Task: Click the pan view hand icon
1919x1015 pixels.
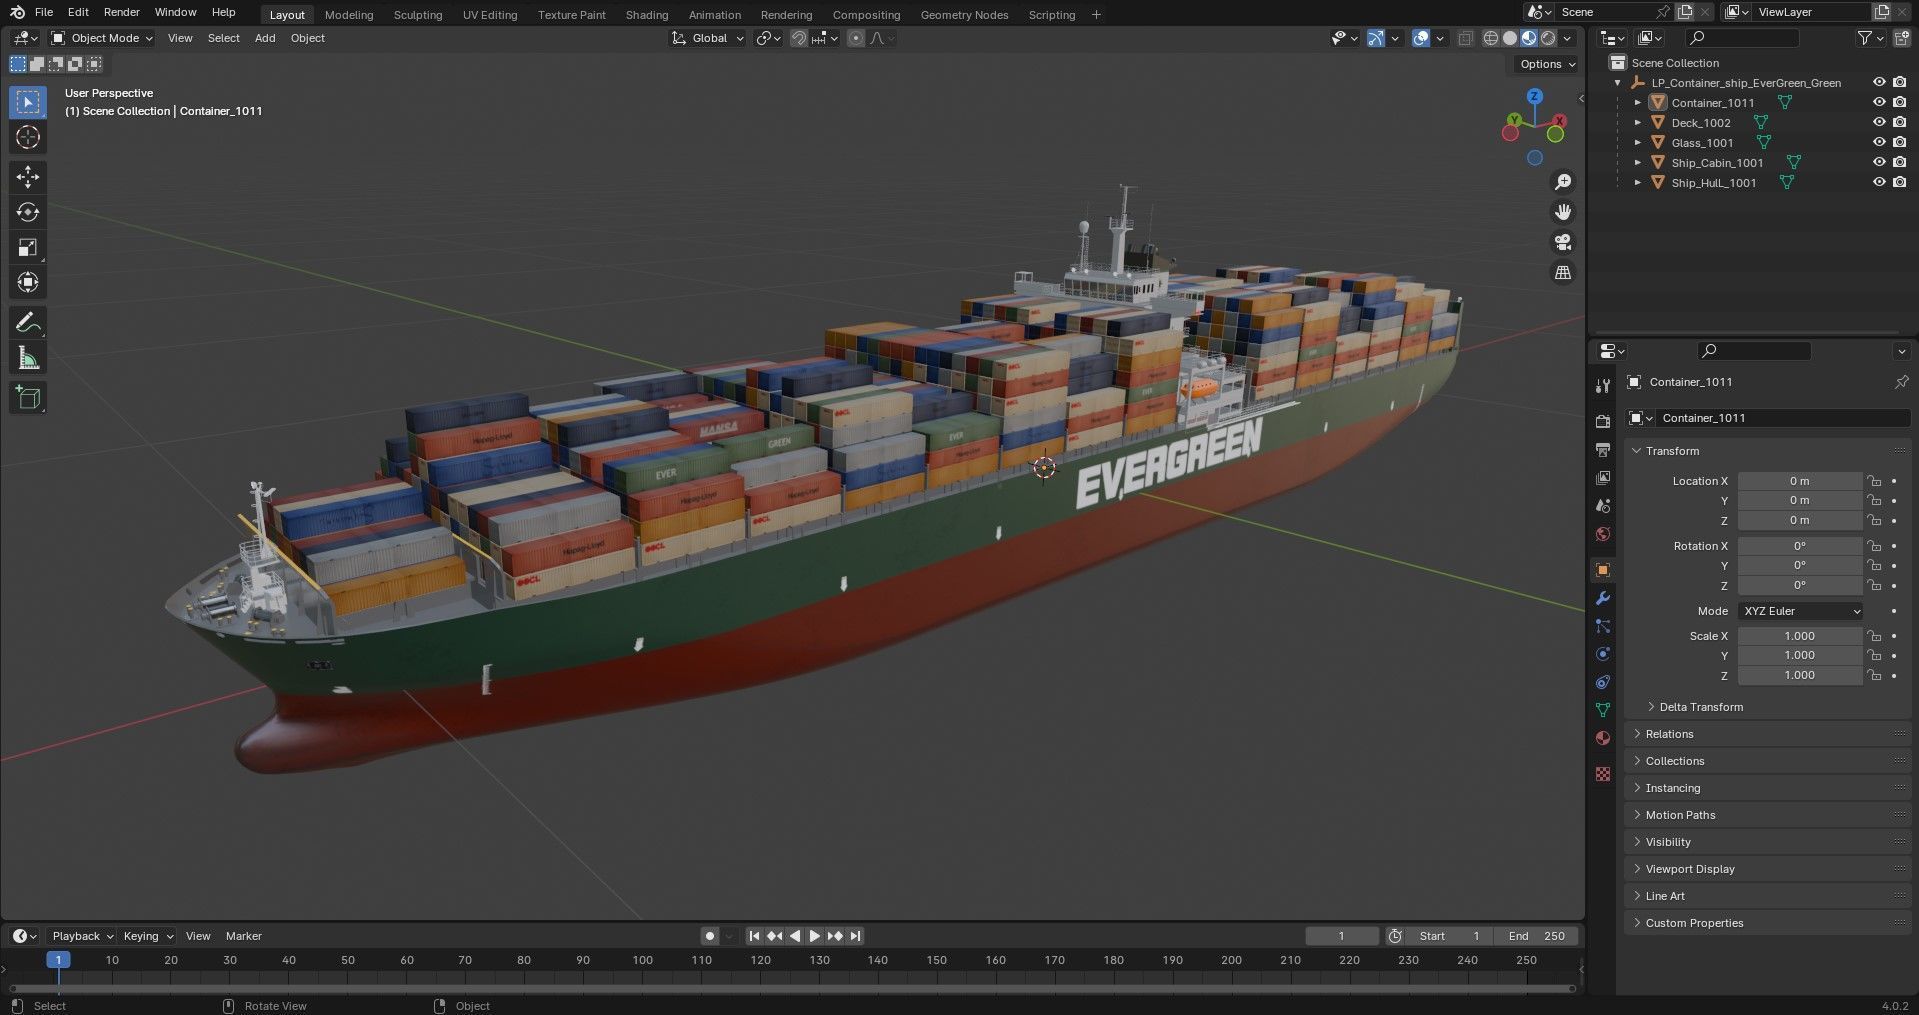Action: coord(1562,212)
